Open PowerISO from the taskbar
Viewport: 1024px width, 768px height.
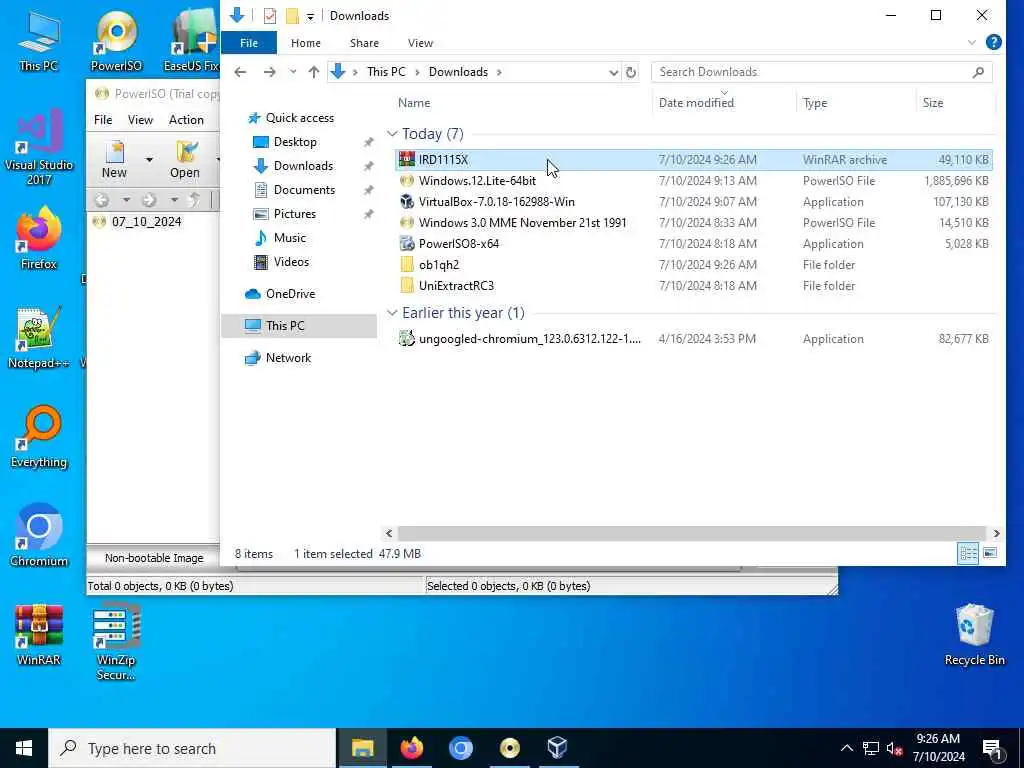509,748
